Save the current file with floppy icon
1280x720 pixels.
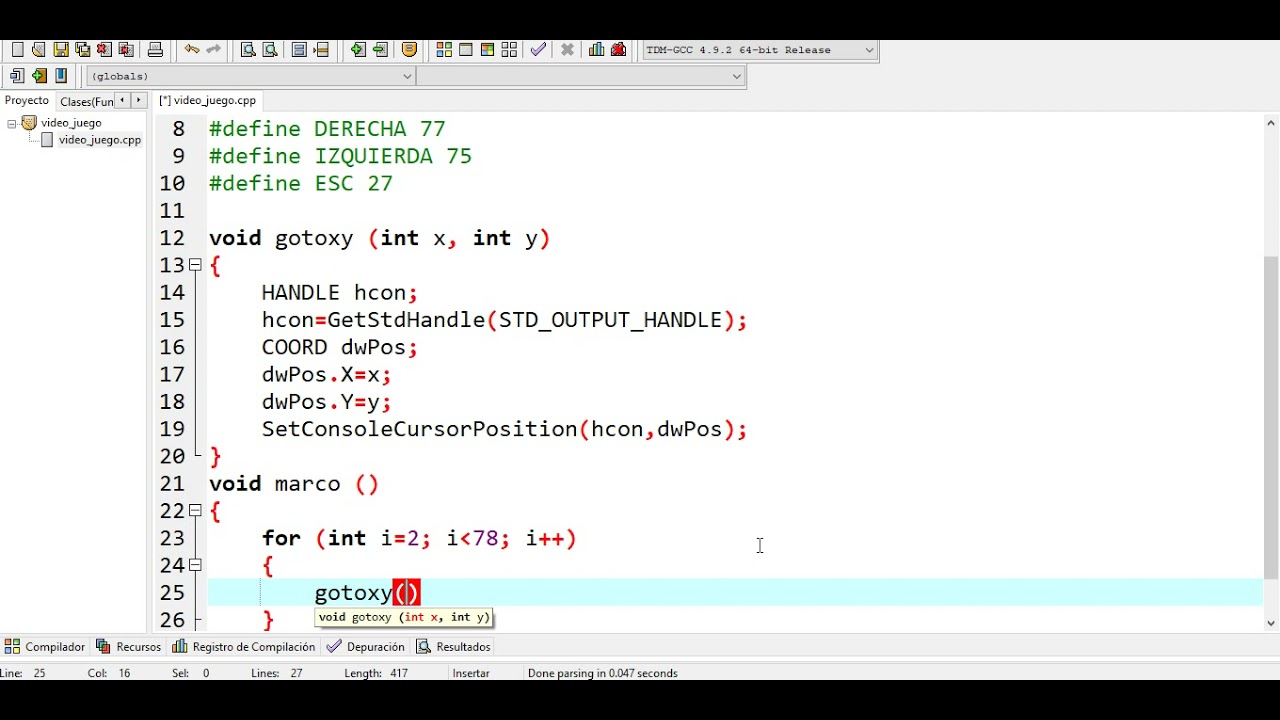pyautogui.click(x=61, y=50)
